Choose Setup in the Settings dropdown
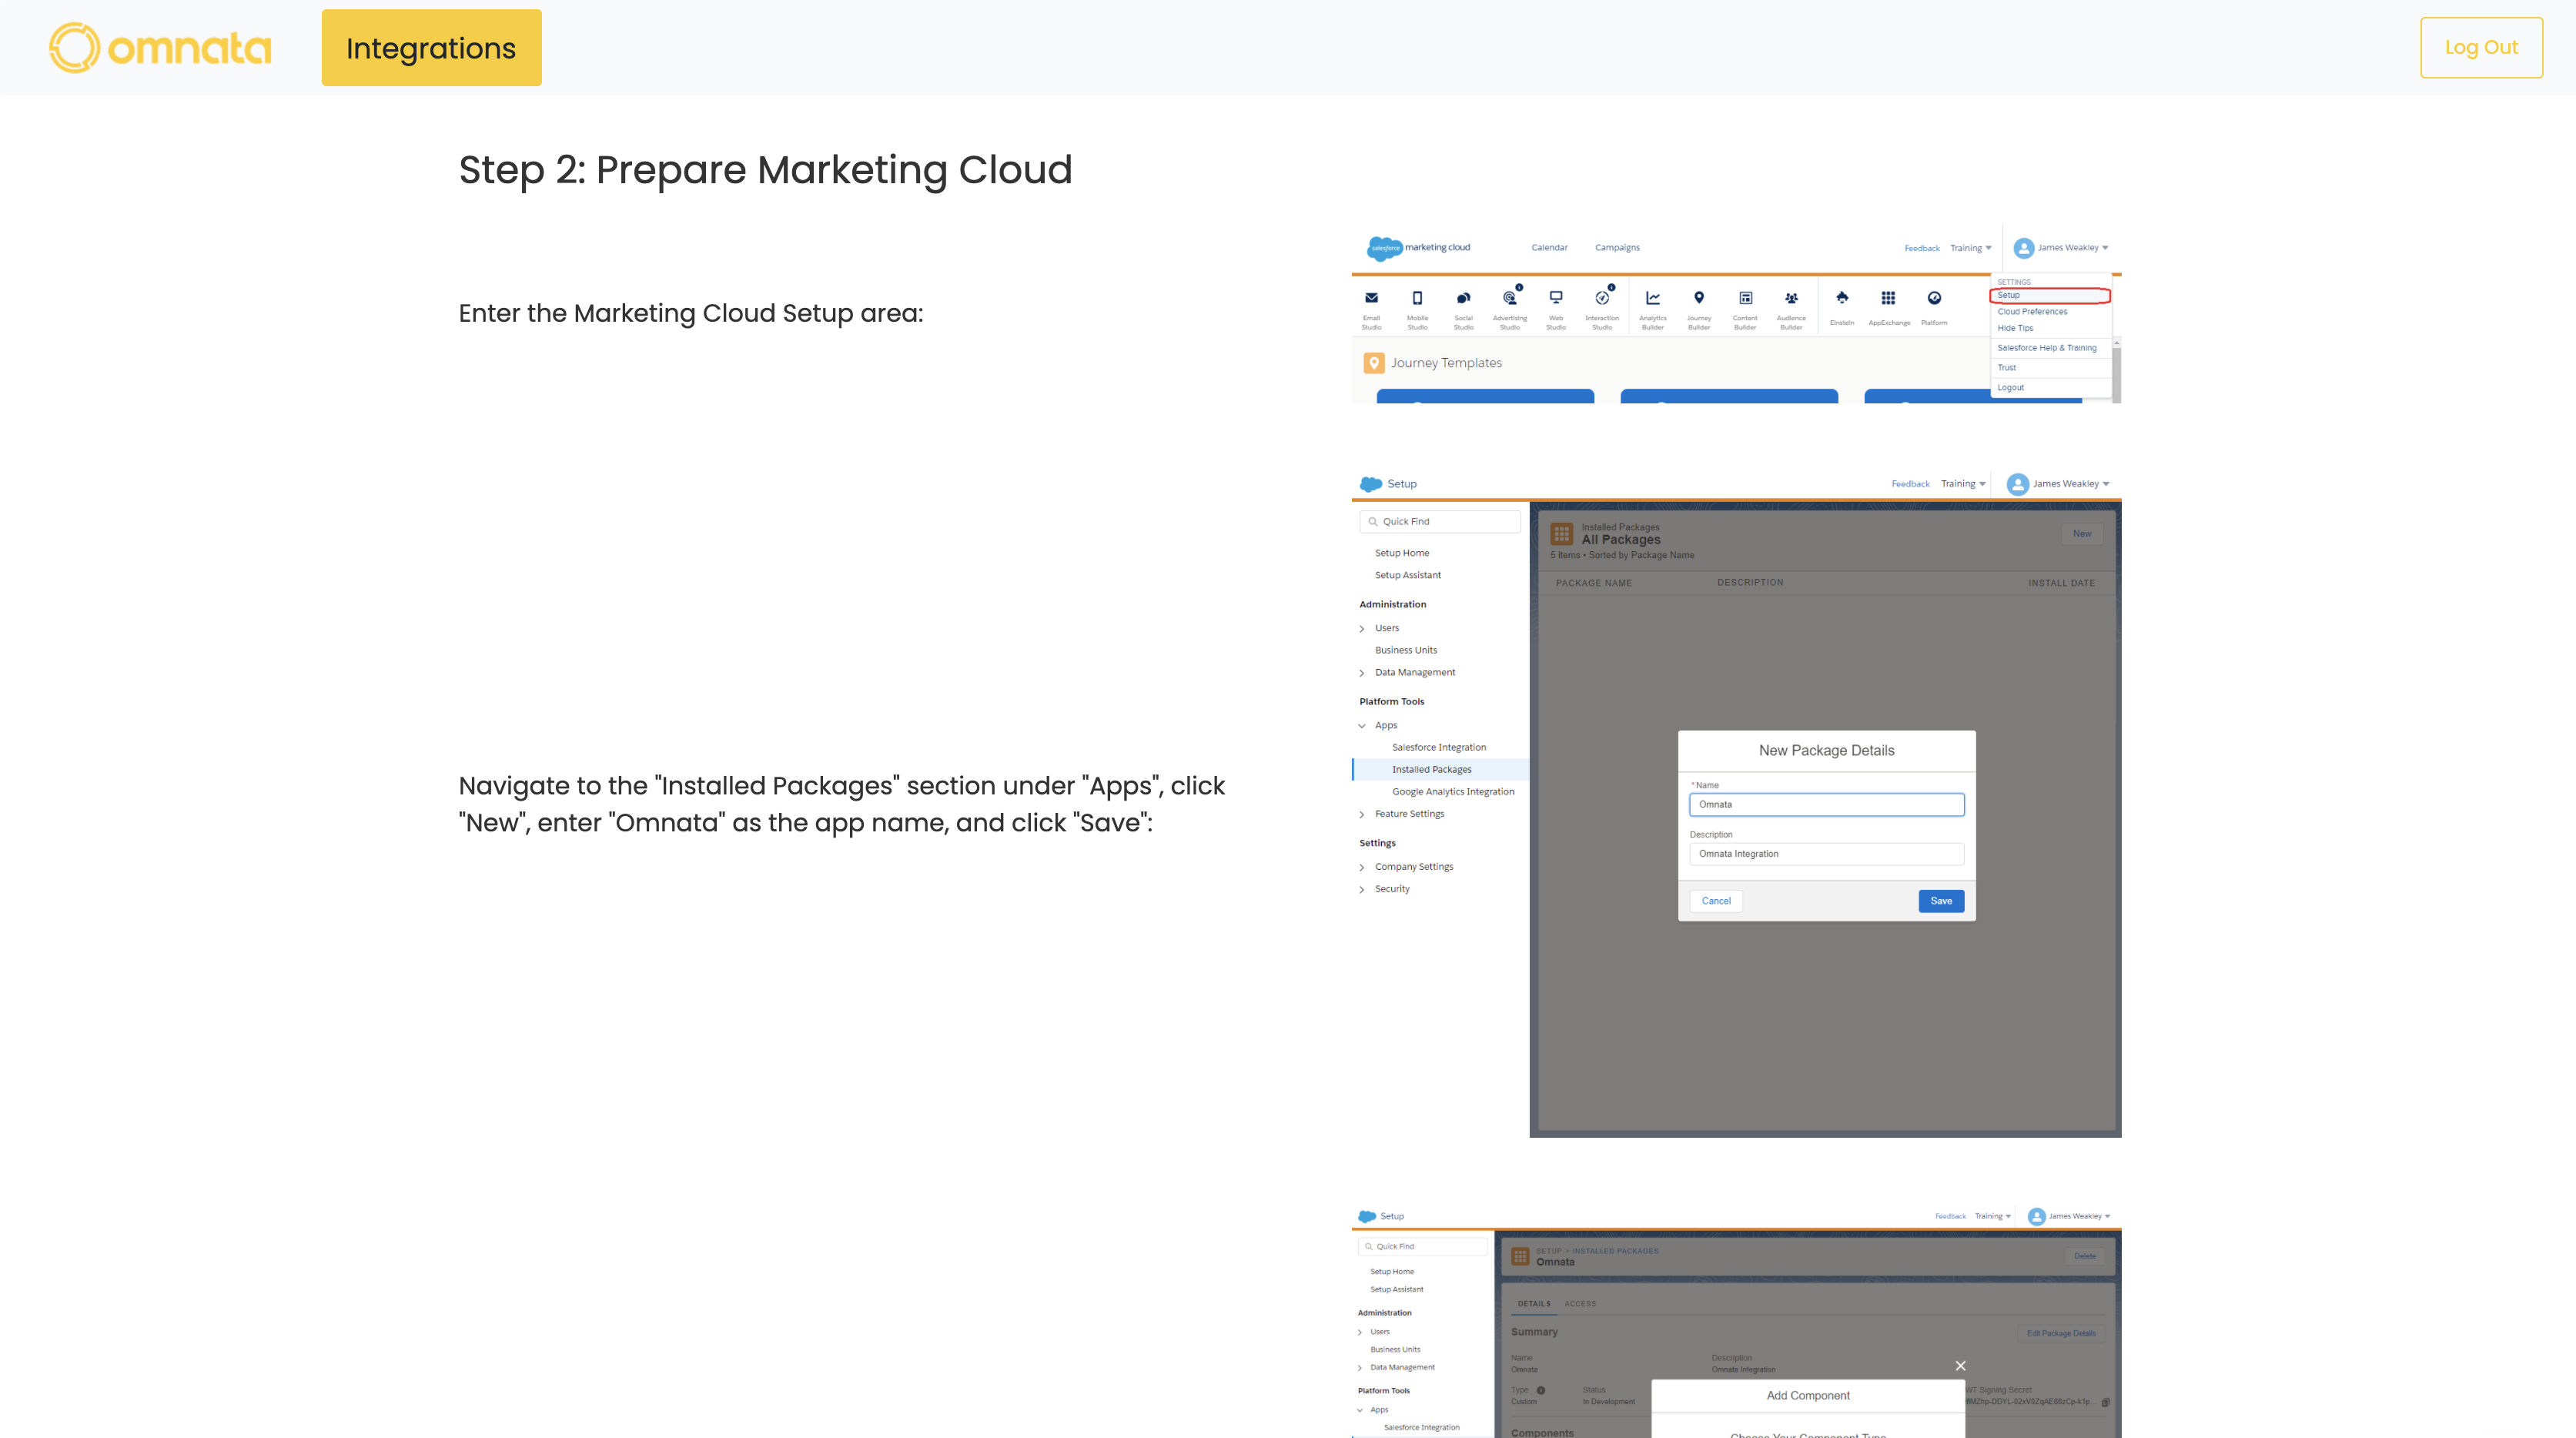 pyautogui.click(x=2050, y=296)
